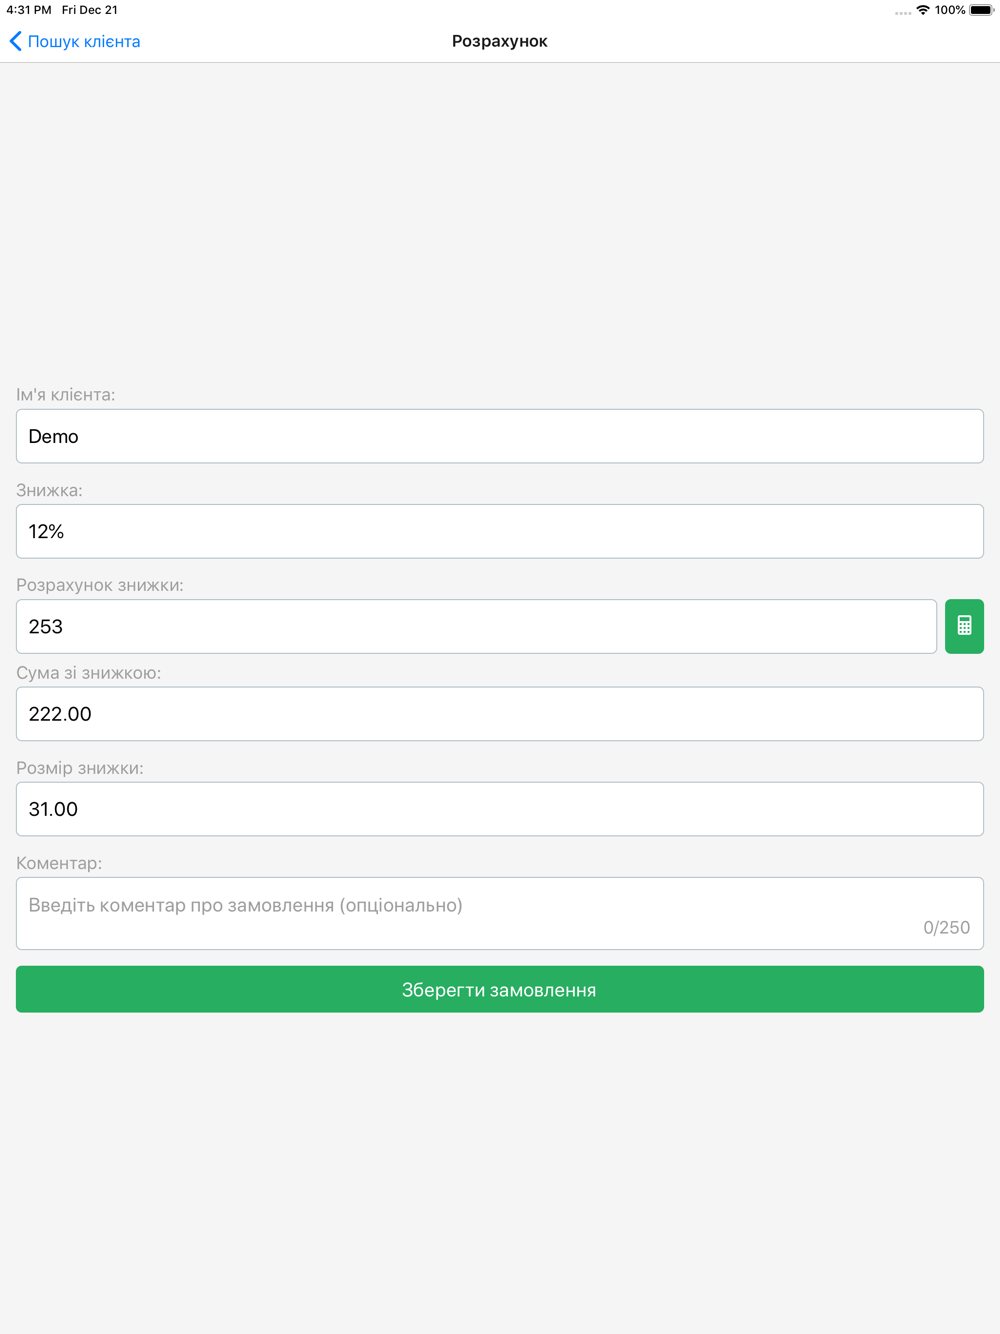Select the Розмір знижки field 31.00
The image size is (1000, 1334).
point(500,809)
